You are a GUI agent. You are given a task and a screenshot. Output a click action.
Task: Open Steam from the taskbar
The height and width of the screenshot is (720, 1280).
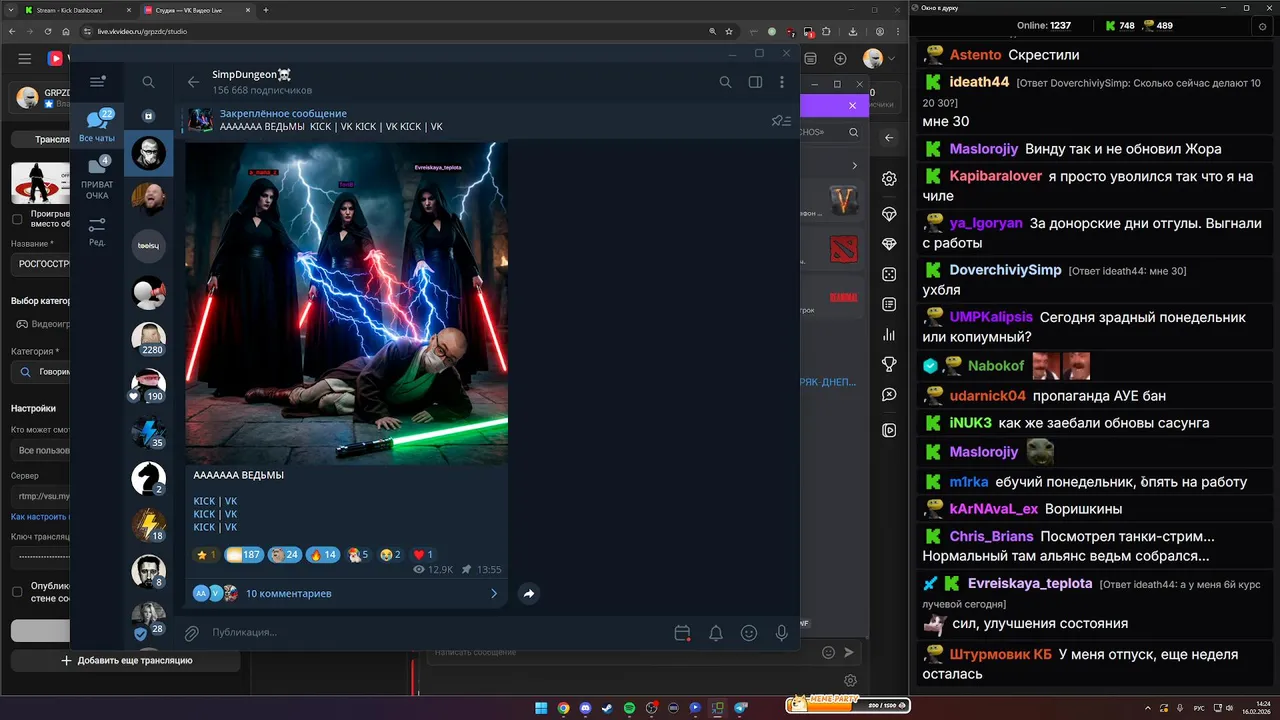pyautogui.click(x=607, y=708)
